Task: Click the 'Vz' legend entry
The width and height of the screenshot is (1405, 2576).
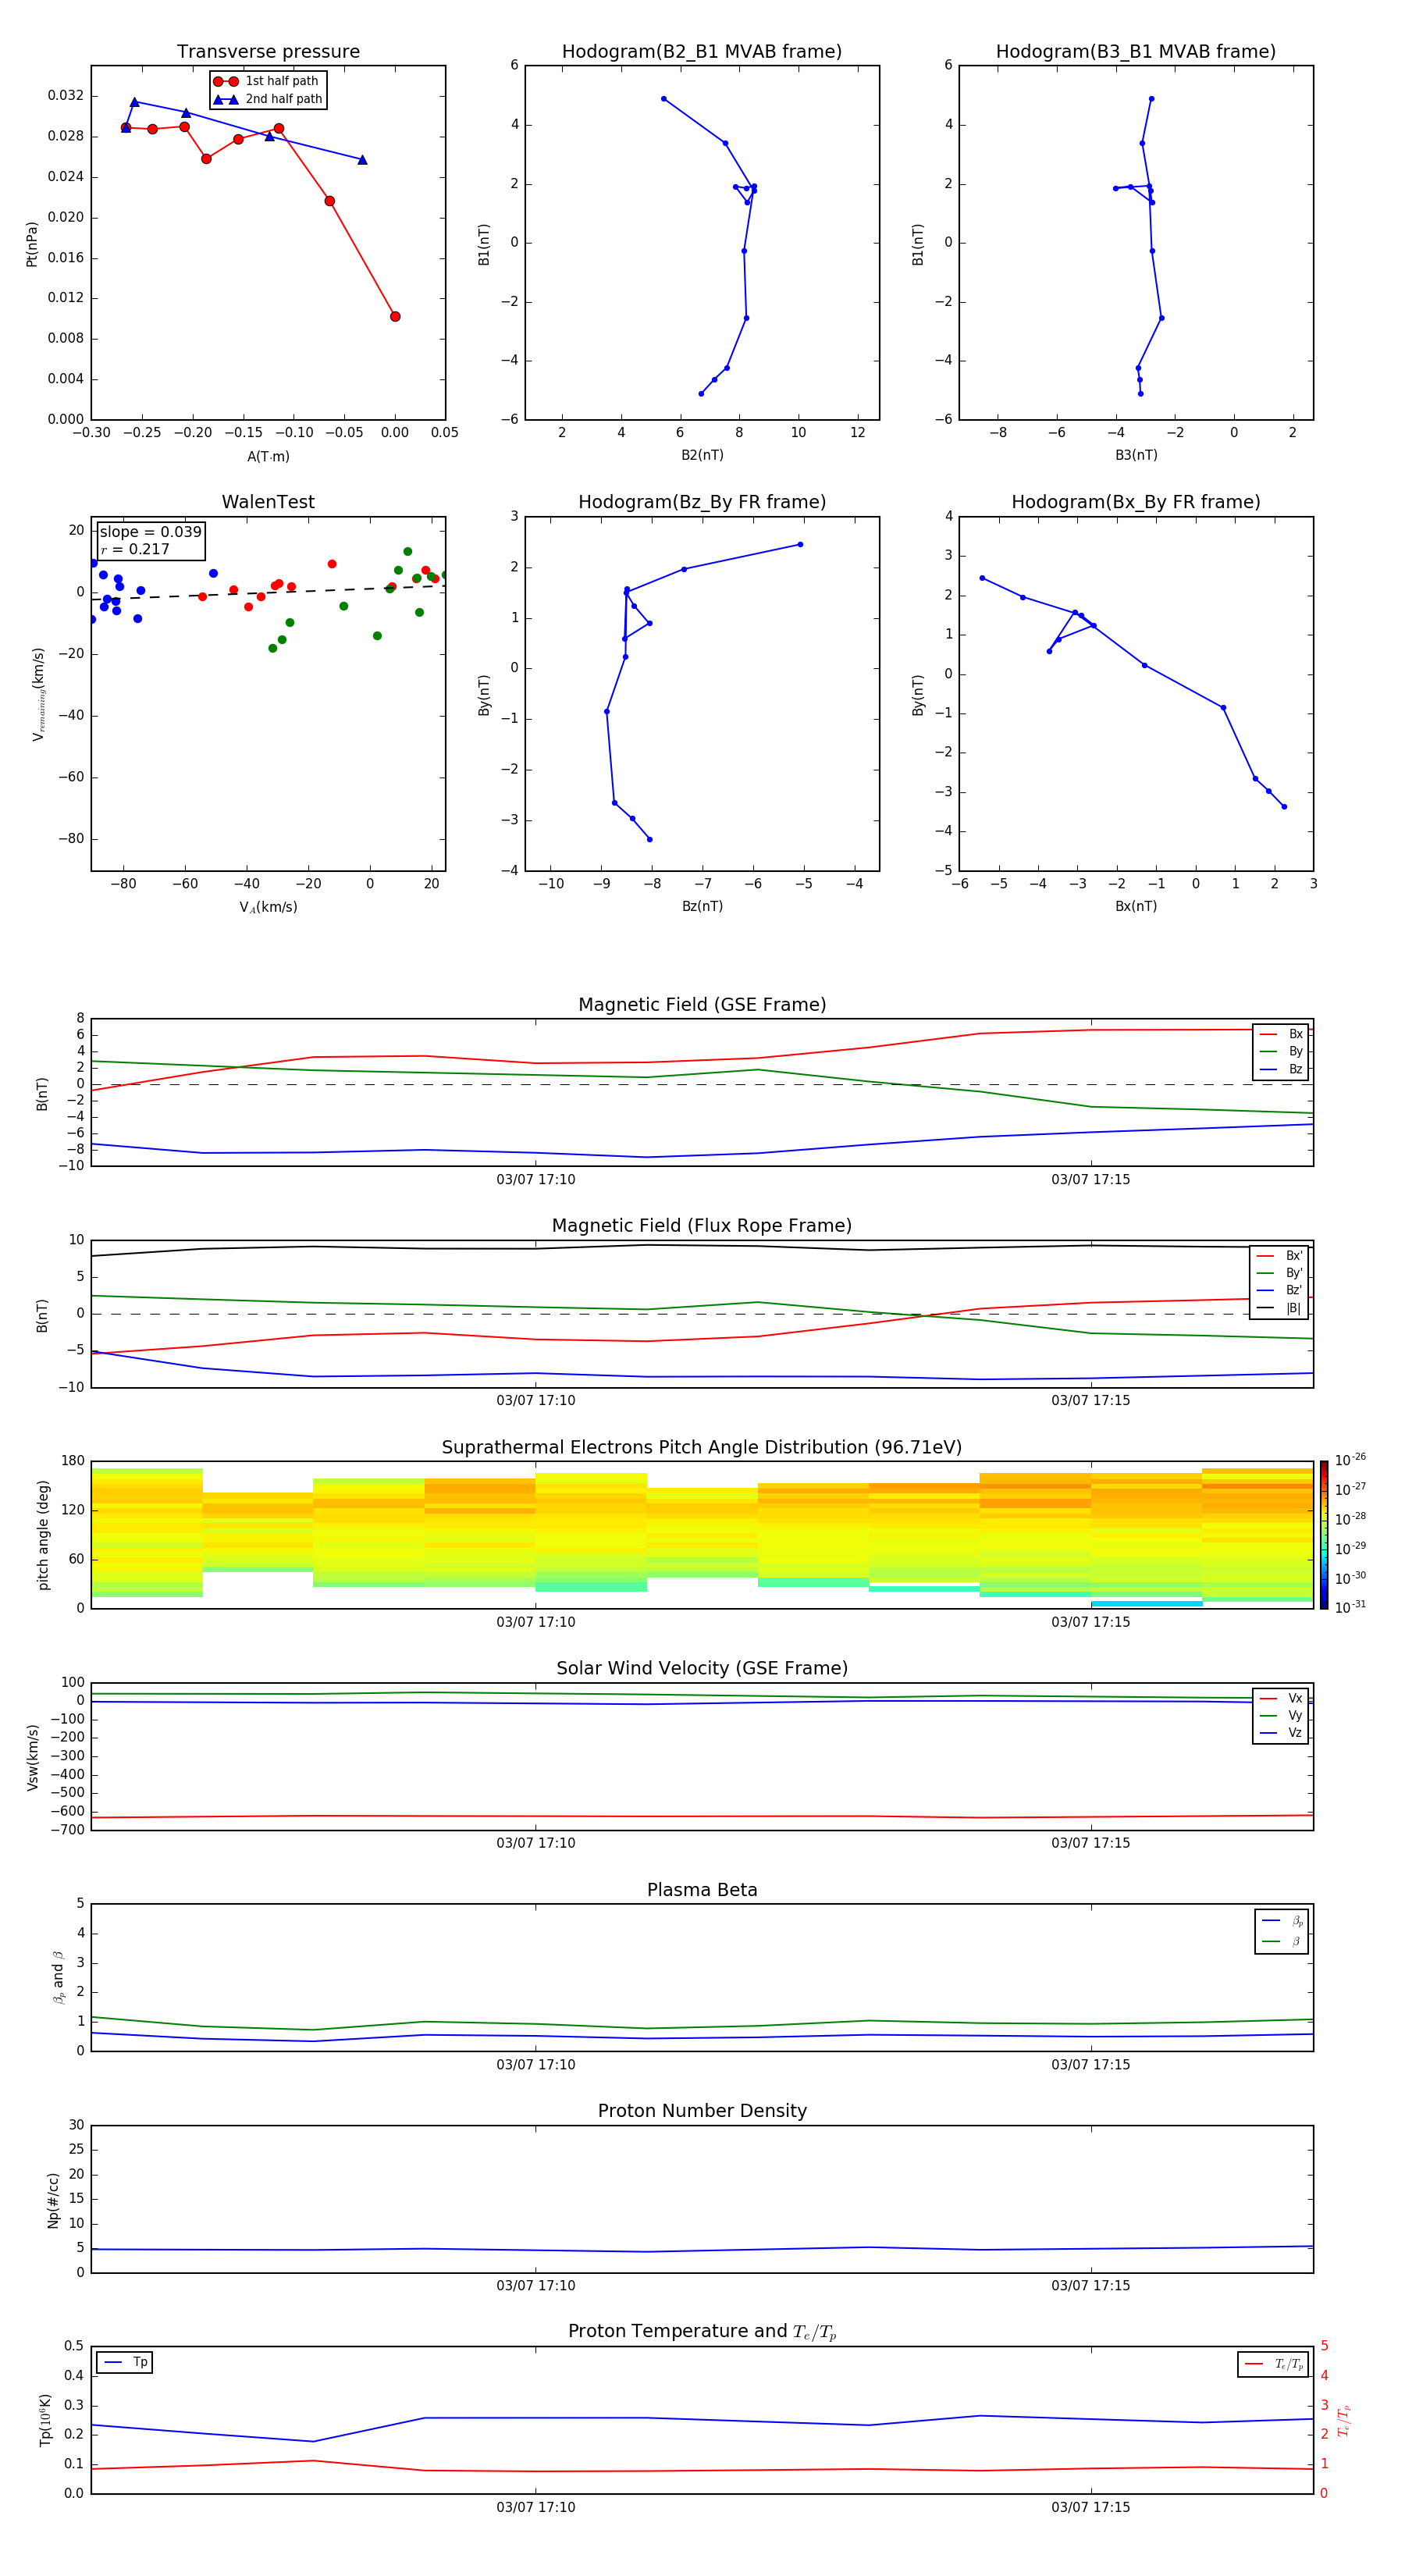Action: click(1281, 1732)
